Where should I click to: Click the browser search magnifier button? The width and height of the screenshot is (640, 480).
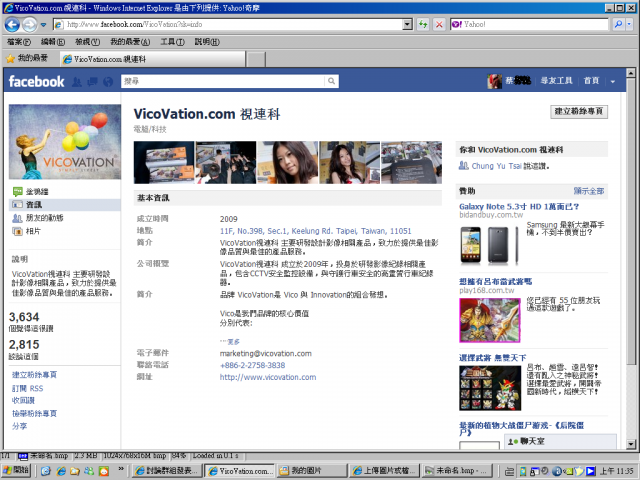pos(618,24)
